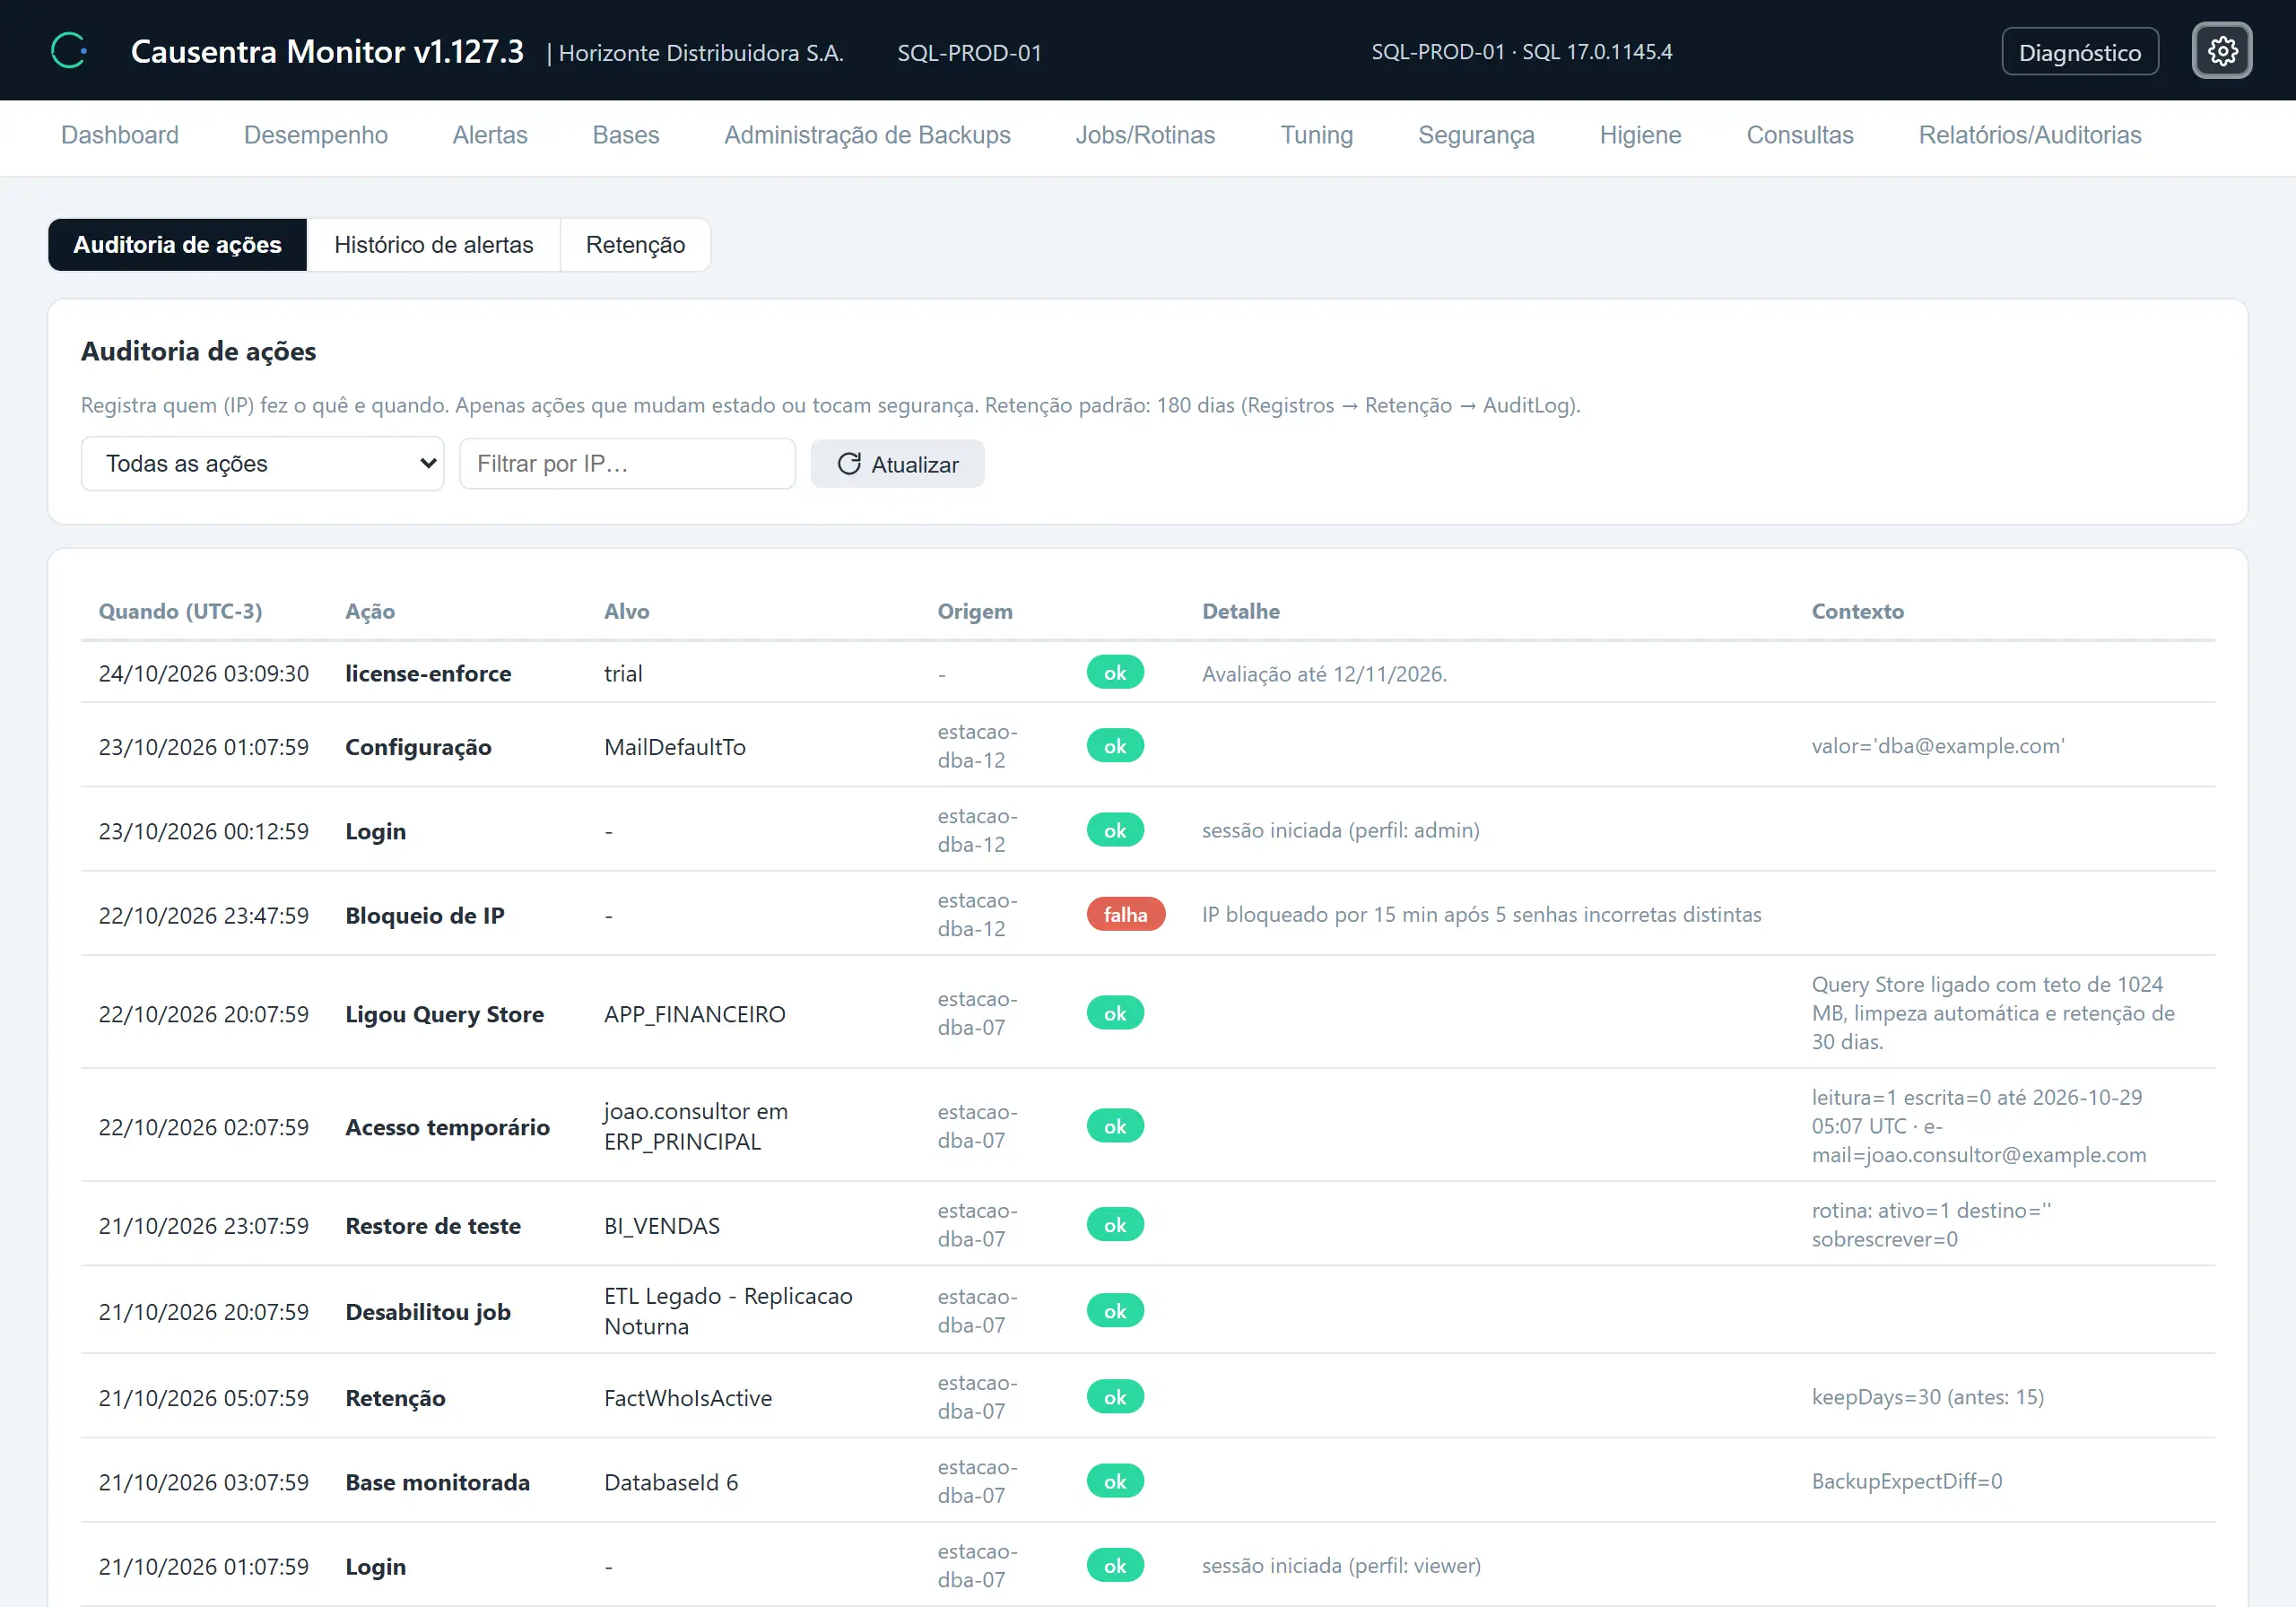
Task: Switch to the Retenção tab
Action: point(636,245)
